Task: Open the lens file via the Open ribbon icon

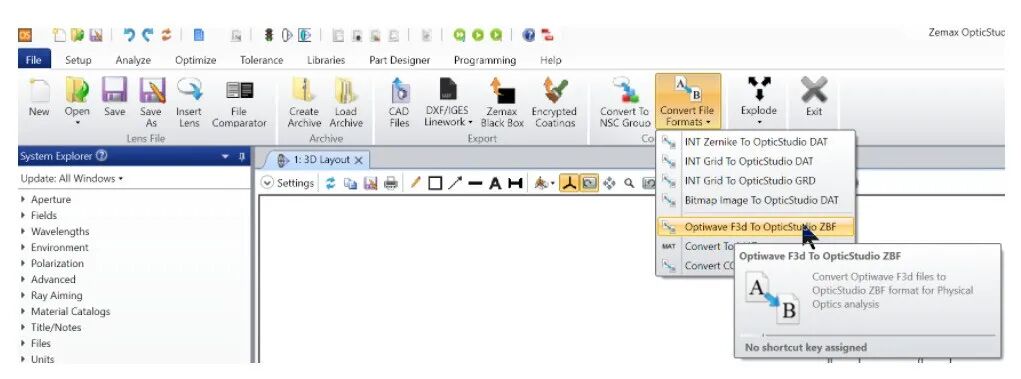Action: coord(77,102)
